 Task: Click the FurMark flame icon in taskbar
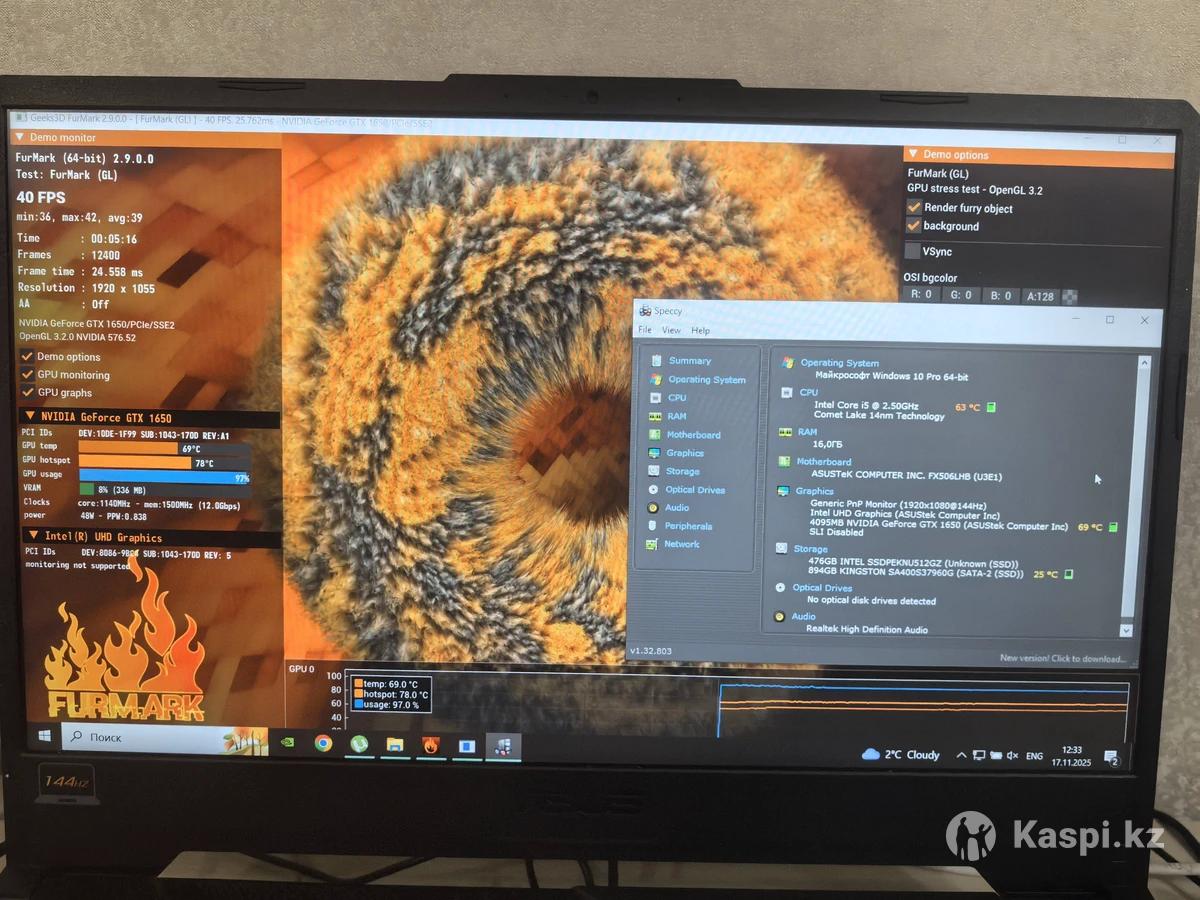tap(431, 745)
